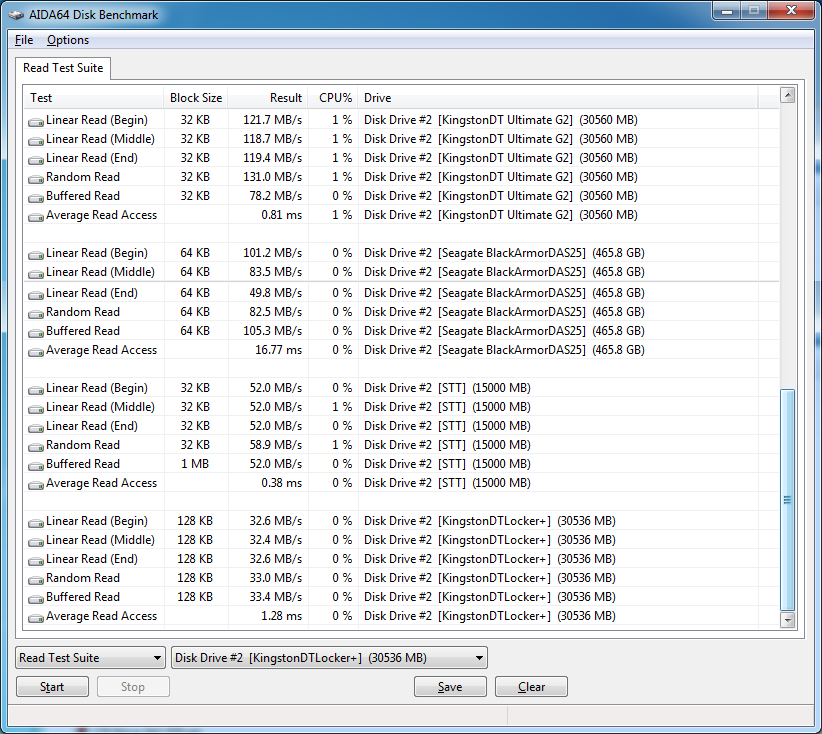Click drive icon of 58.9 MB/s Random Read
822x734 pixels.
(x=36, y=447)
